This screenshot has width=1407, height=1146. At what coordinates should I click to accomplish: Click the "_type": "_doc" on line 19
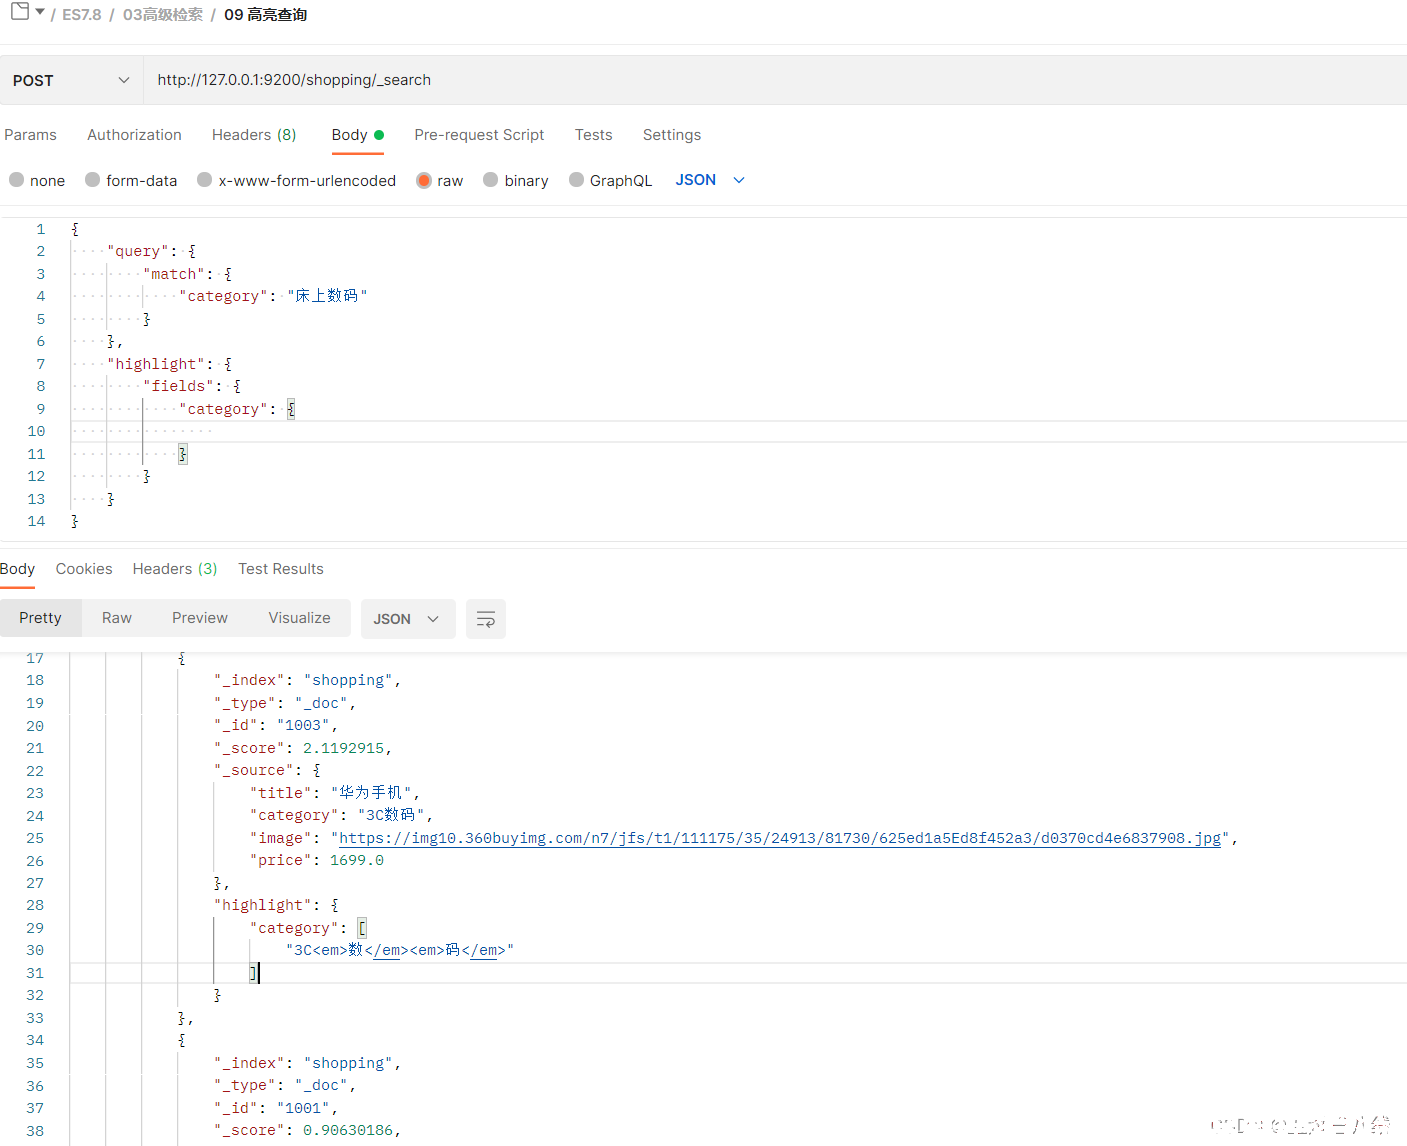point(284,703)
